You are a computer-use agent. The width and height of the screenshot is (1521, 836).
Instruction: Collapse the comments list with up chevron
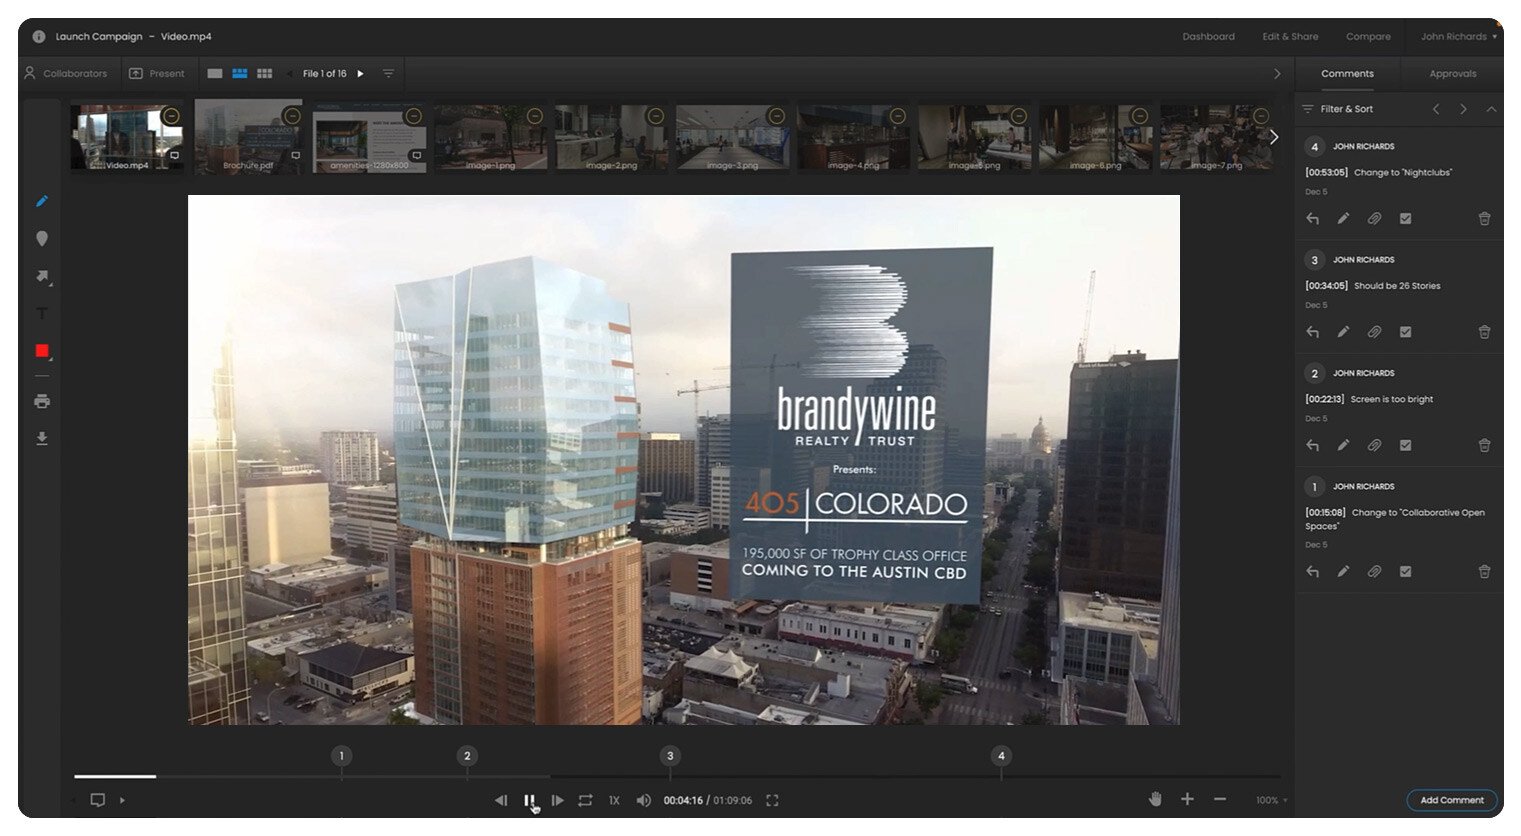[x=1491, y=109]
